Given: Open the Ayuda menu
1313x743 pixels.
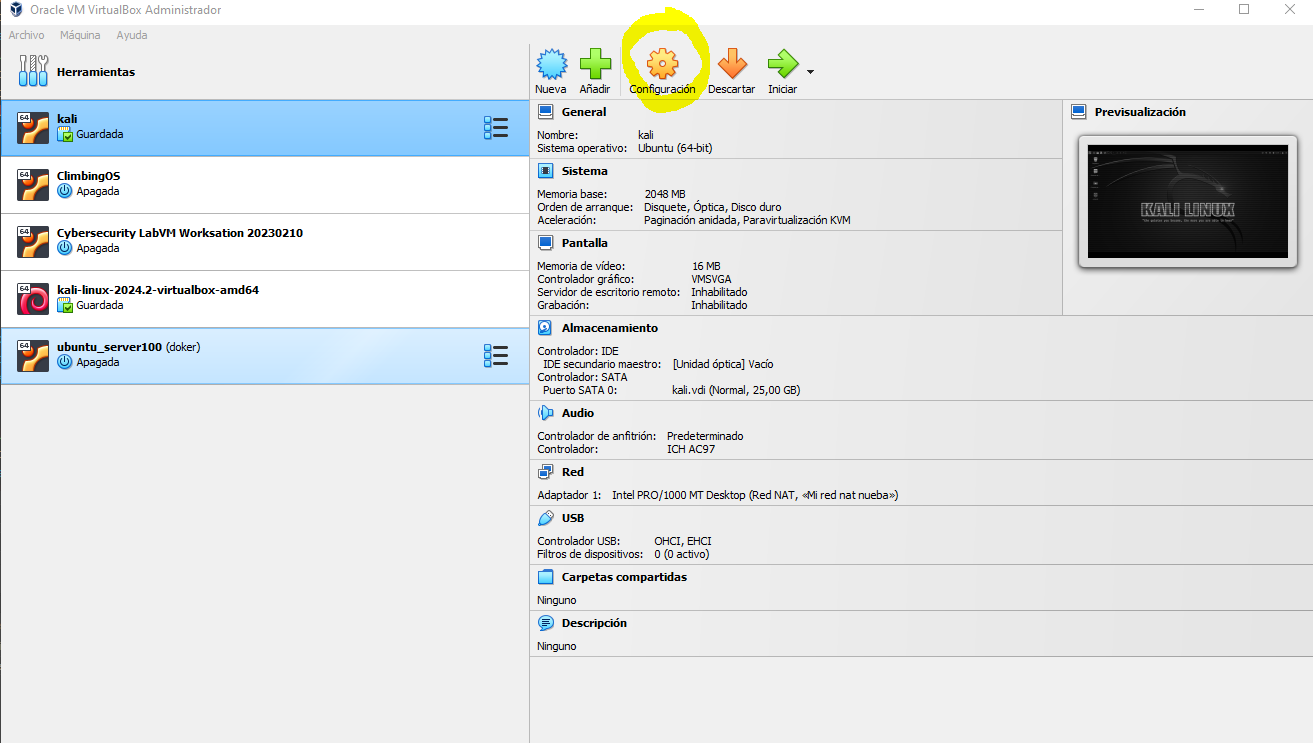Looking at the screenshot, I should pos(132,35).
